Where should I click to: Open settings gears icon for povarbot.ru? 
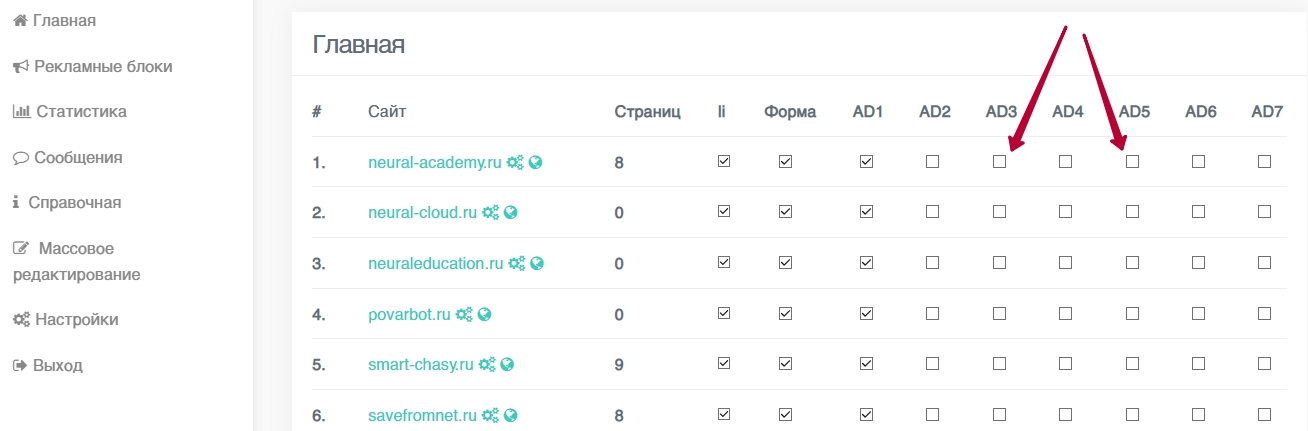coord(464,314)
